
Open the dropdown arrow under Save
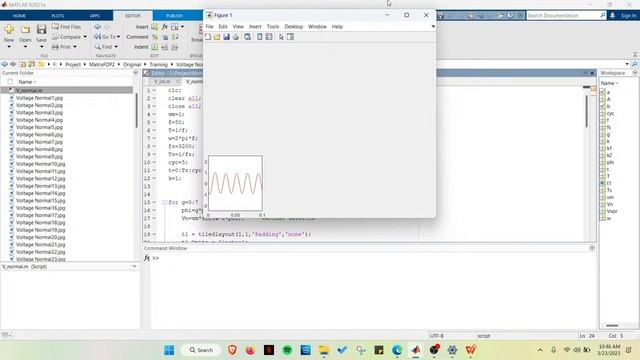[x=41, y=47]
